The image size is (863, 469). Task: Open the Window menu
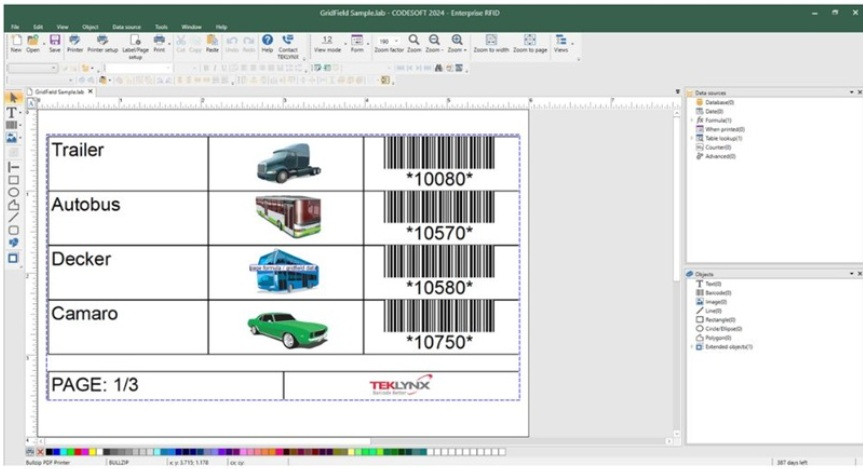[x=192, y=27]
